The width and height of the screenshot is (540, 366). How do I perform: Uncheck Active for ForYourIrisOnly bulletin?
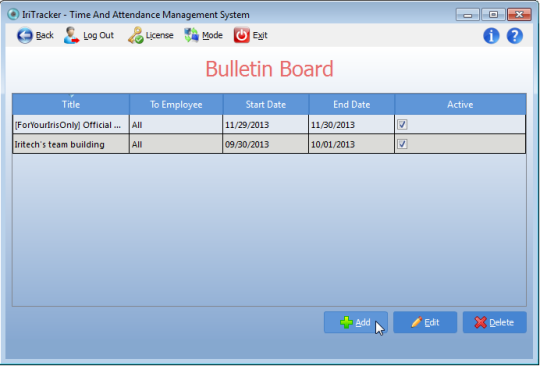pyautogui.click(x=402, y=124)
